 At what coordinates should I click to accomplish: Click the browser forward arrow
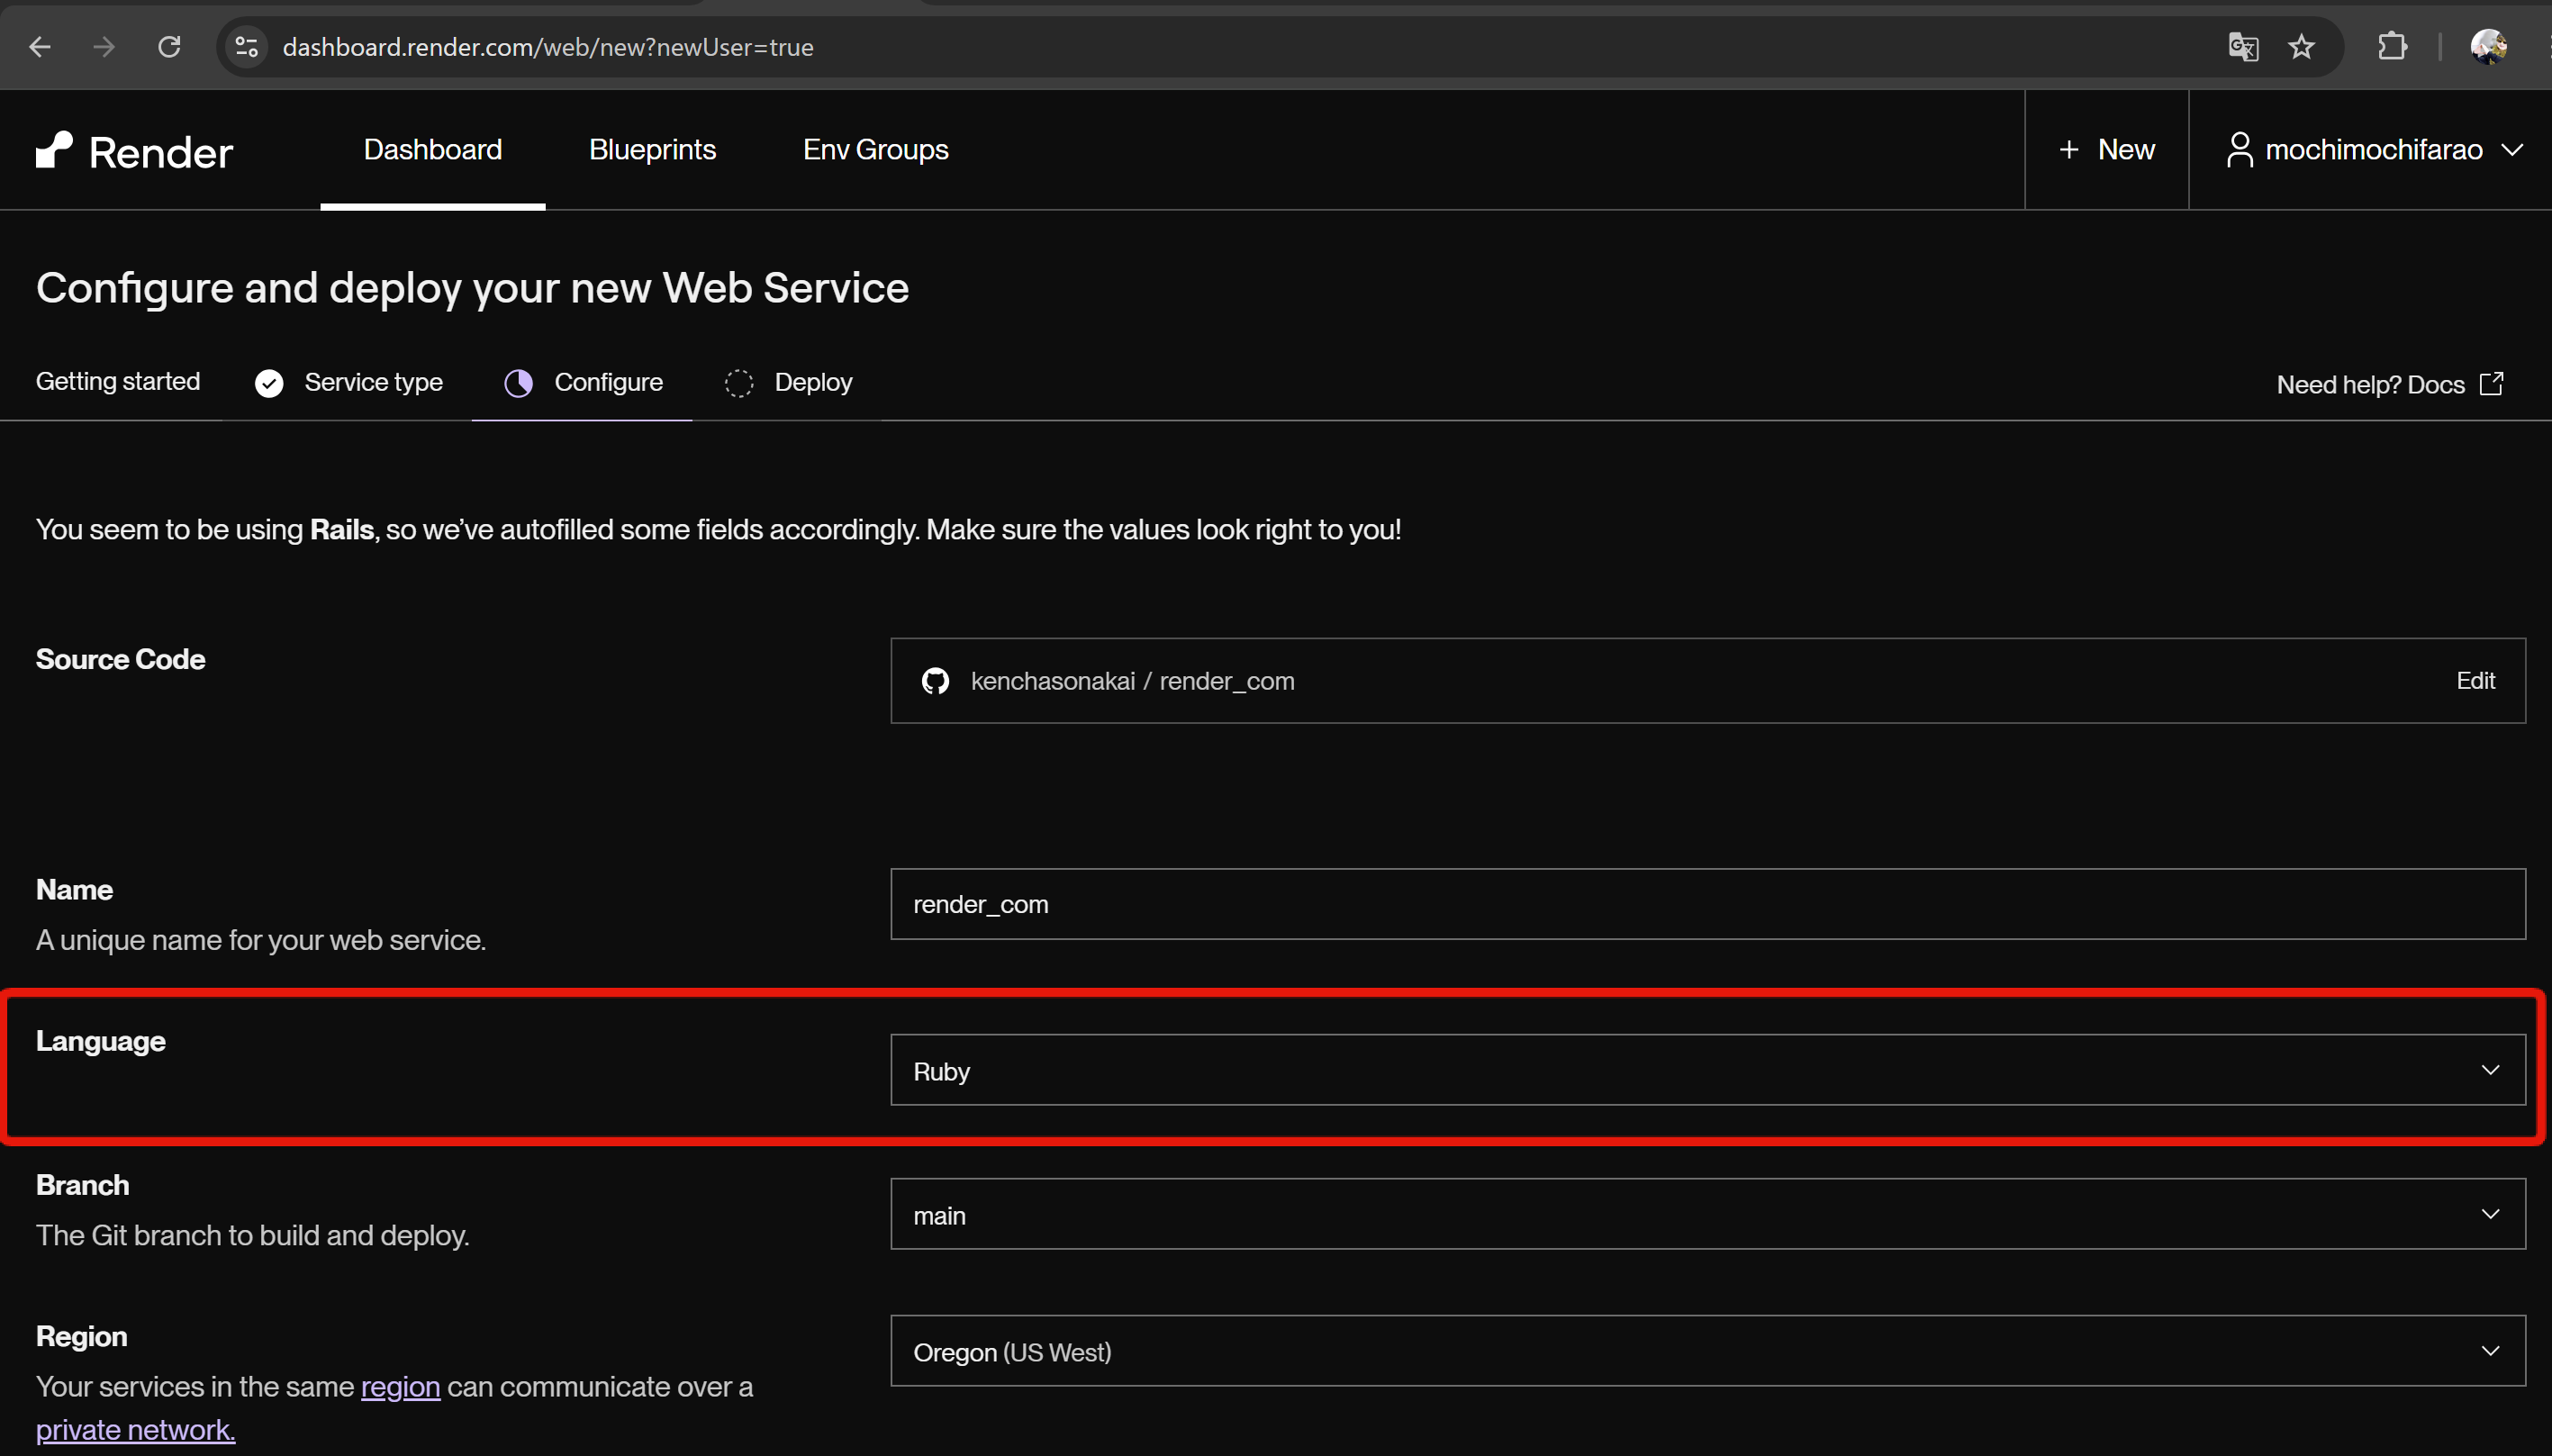pyautogui.click(x=104, y=47)
